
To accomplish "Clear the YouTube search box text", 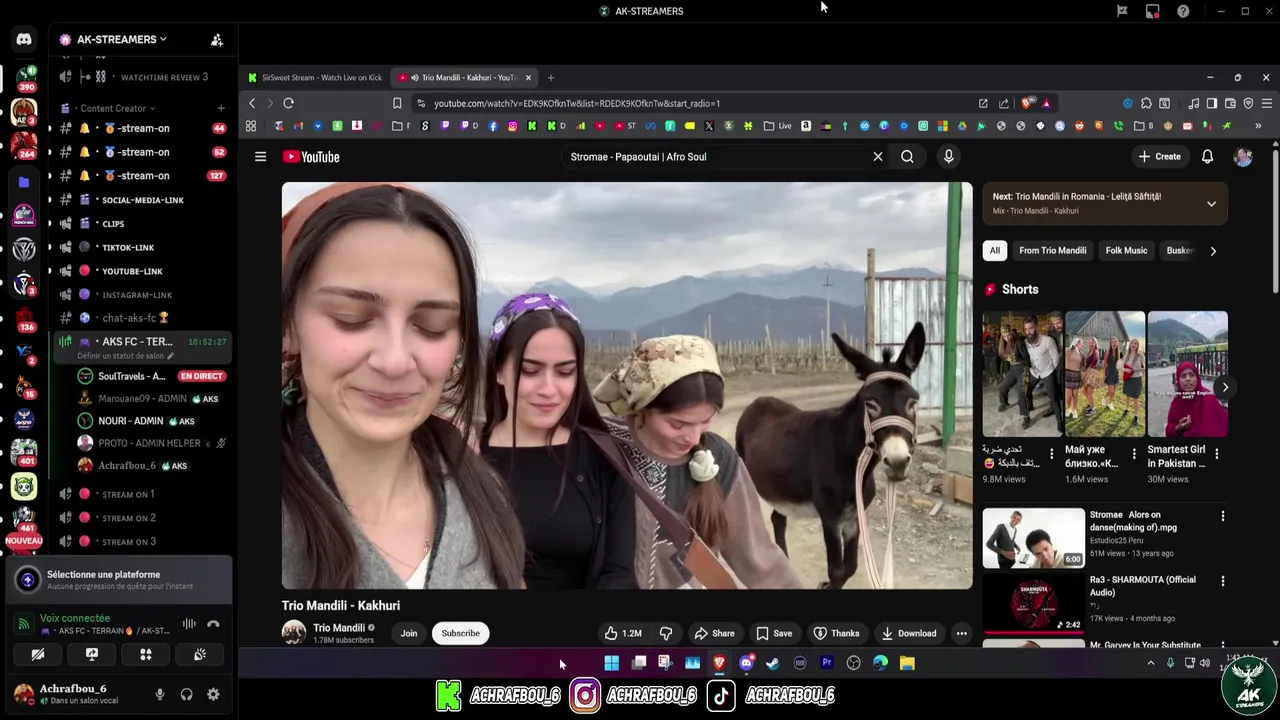I will pos(878,156).
